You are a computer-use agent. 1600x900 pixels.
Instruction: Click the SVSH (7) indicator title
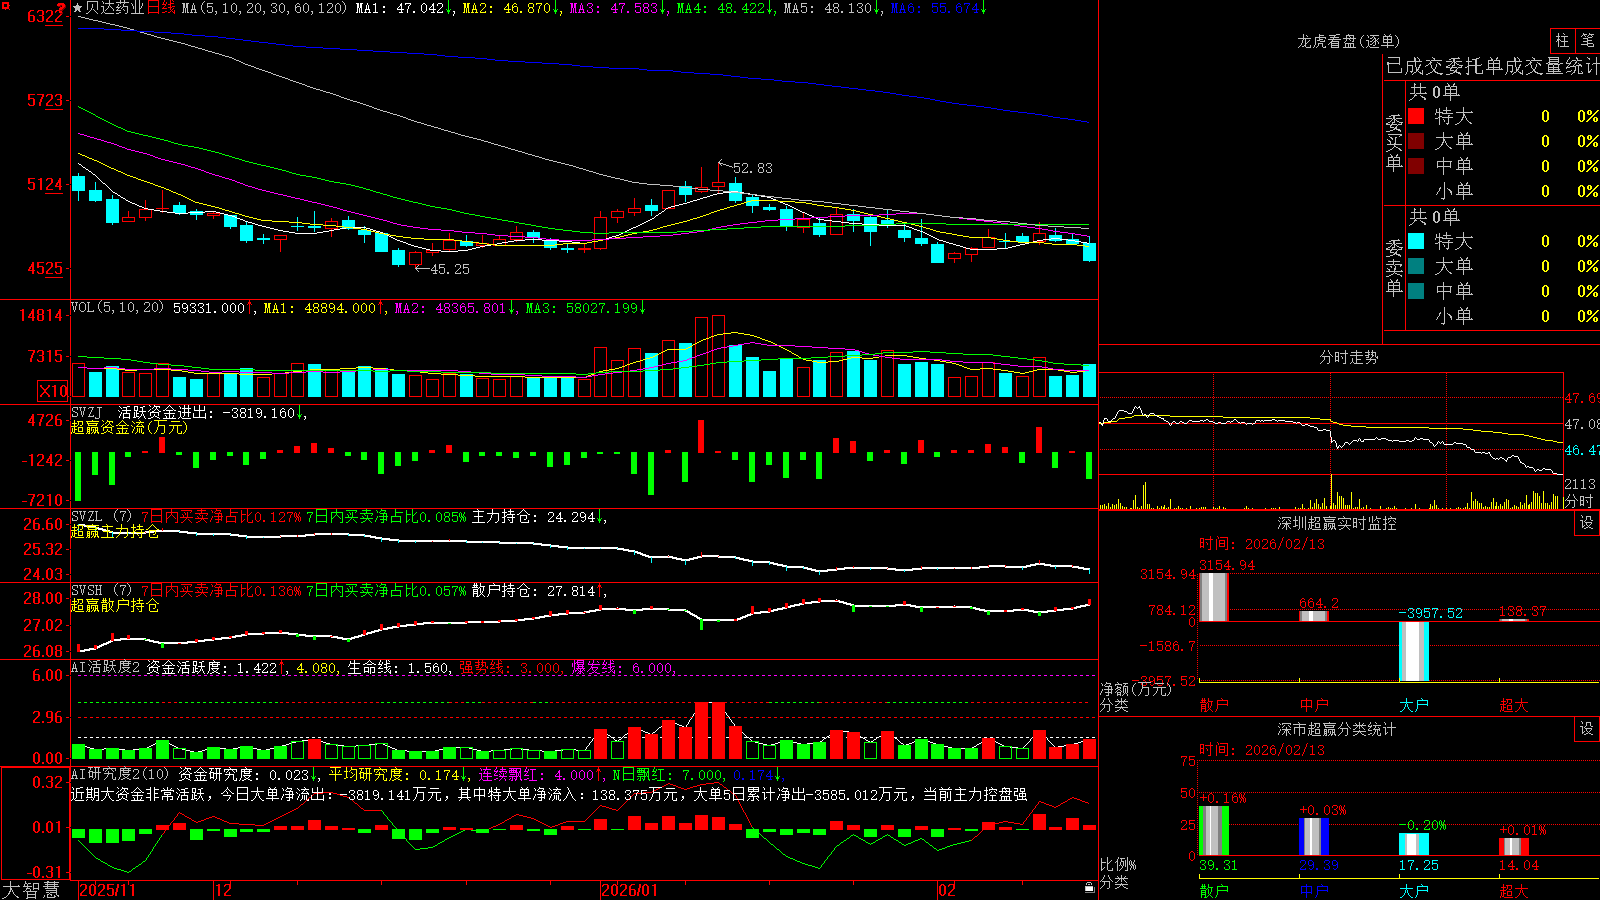pos(101,591)
